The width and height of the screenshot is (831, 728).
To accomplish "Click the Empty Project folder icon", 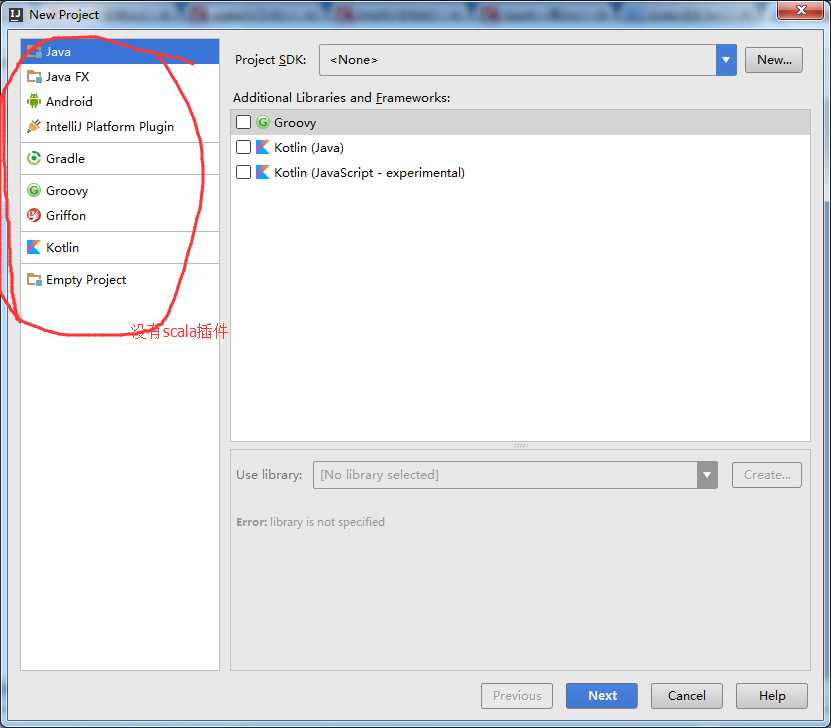I will point(34,279).
